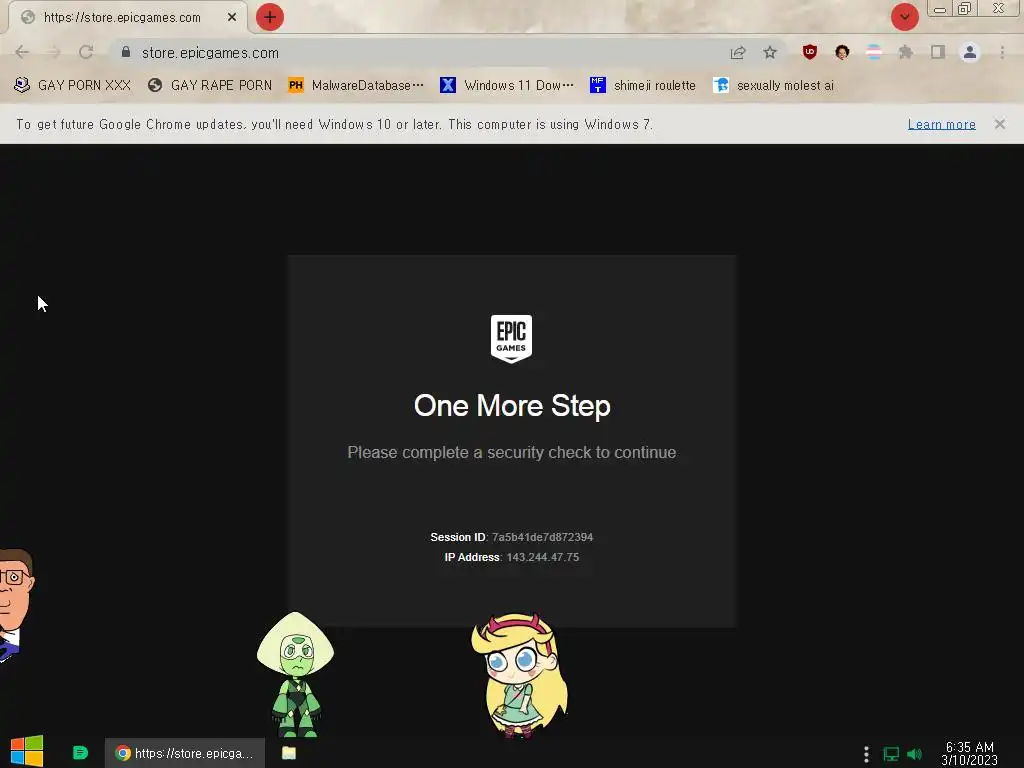Screen dimensions: 1024x768
Task: Dismiss the Chrome update infobar
Action: [x=1000, y=124]
